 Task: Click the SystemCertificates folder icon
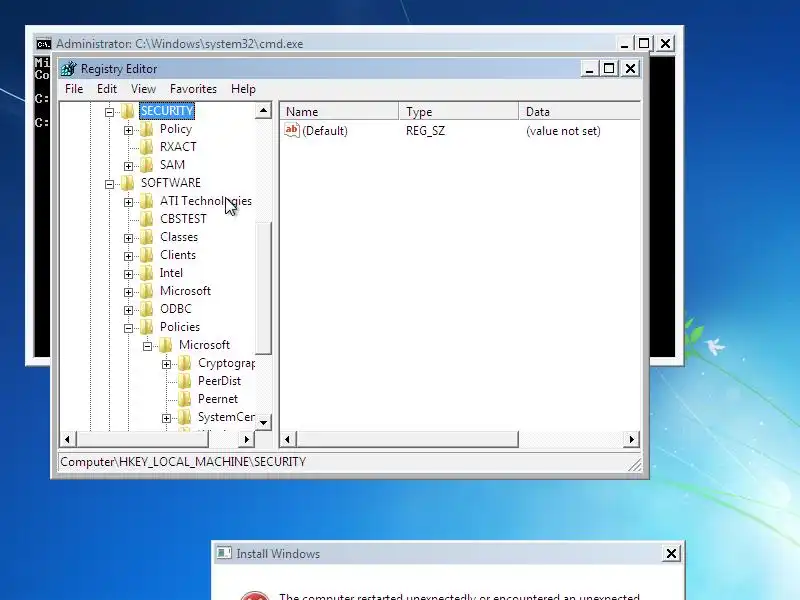pyautogui.click(x=185, y=417)
